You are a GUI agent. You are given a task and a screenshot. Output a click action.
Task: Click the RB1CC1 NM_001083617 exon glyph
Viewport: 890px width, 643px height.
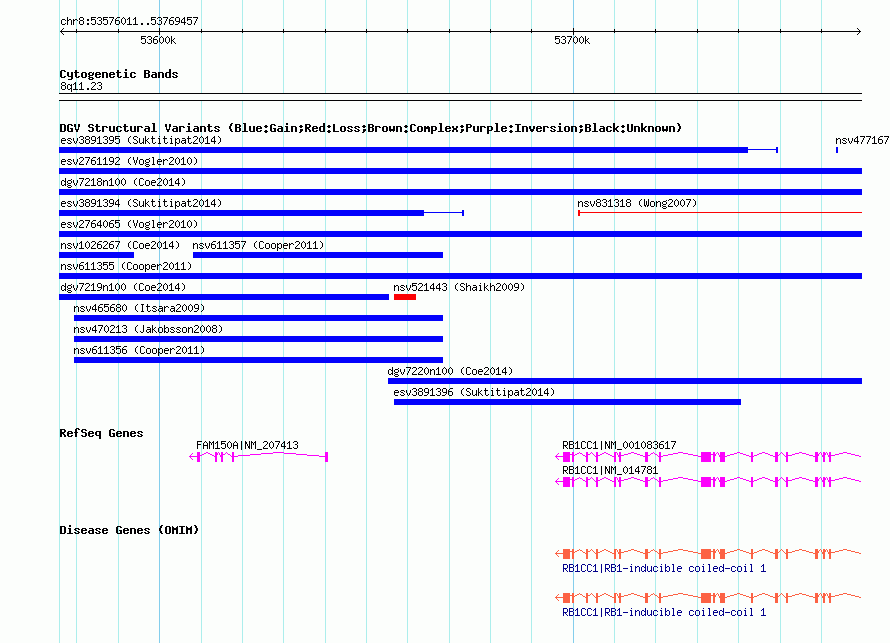tap(708, 456)
